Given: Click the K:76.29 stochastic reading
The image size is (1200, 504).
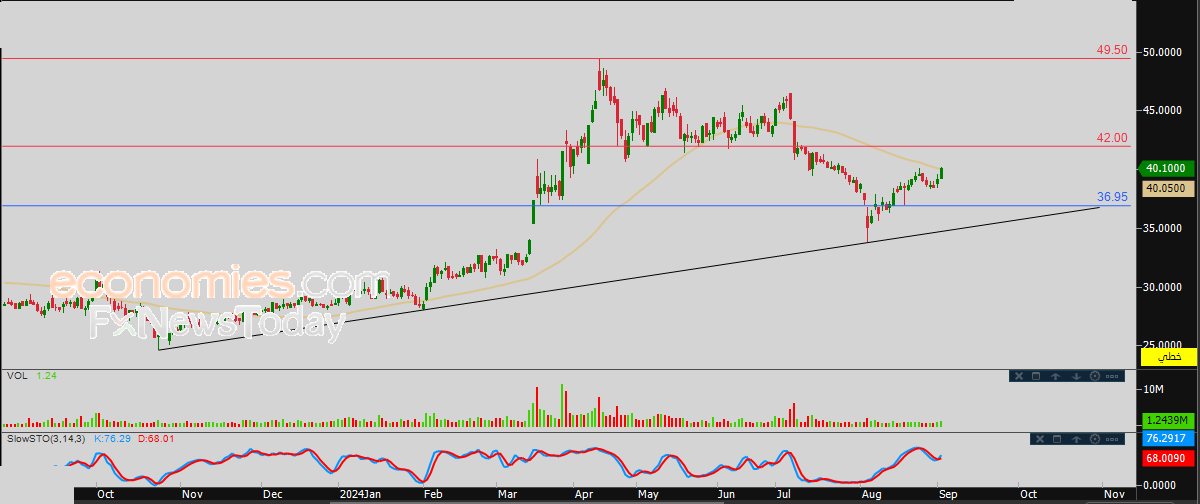Looking at the screenshot, I should pos(115,438).
